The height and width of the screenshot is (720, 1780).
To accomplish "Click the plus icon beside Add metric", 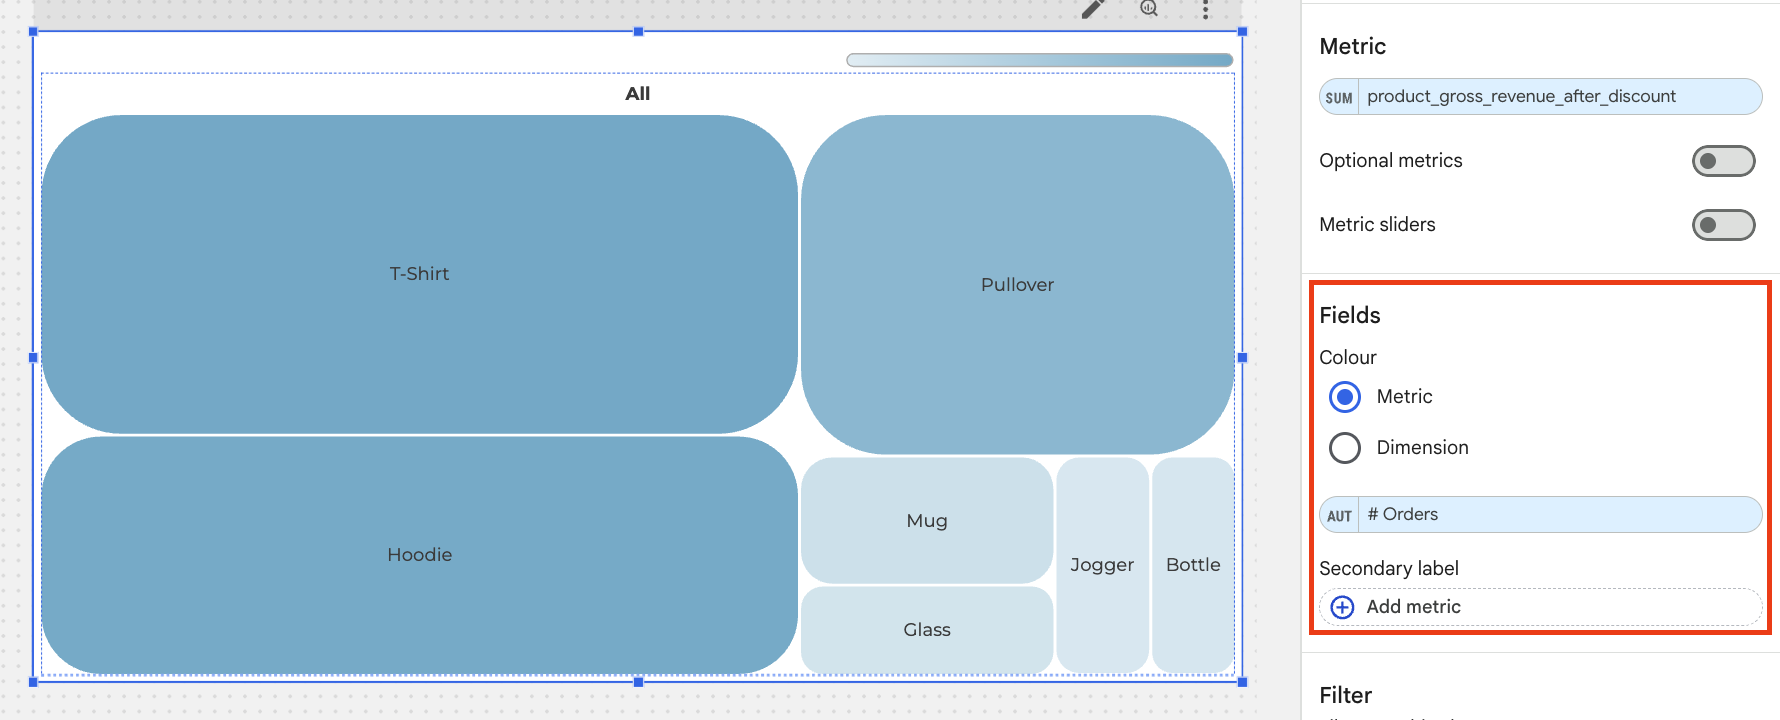I will 1343,607.
